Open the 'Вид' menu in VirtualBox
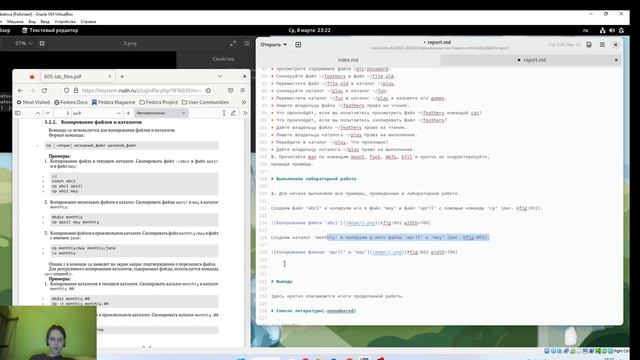This screenshot has width=640, height=360. tap(32, 22)
